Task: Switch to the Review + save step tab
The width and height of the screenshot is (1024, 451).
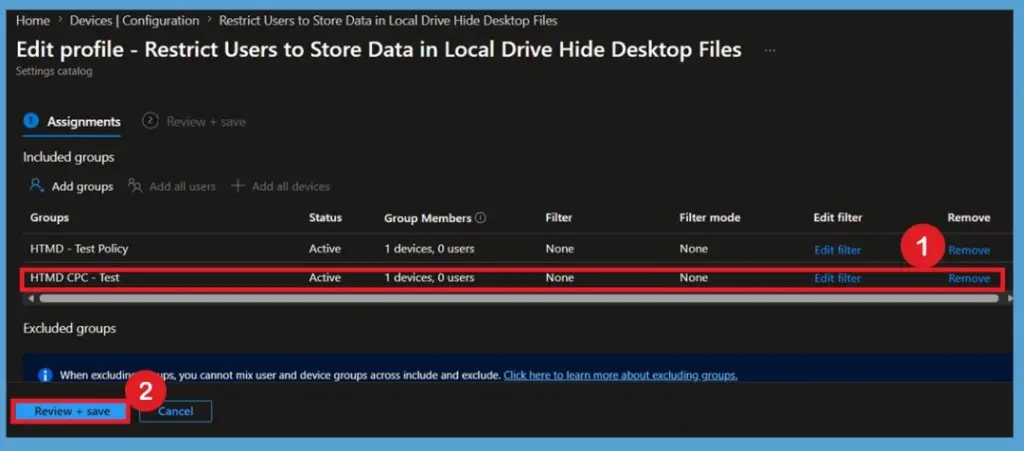Action: [195, 122]
